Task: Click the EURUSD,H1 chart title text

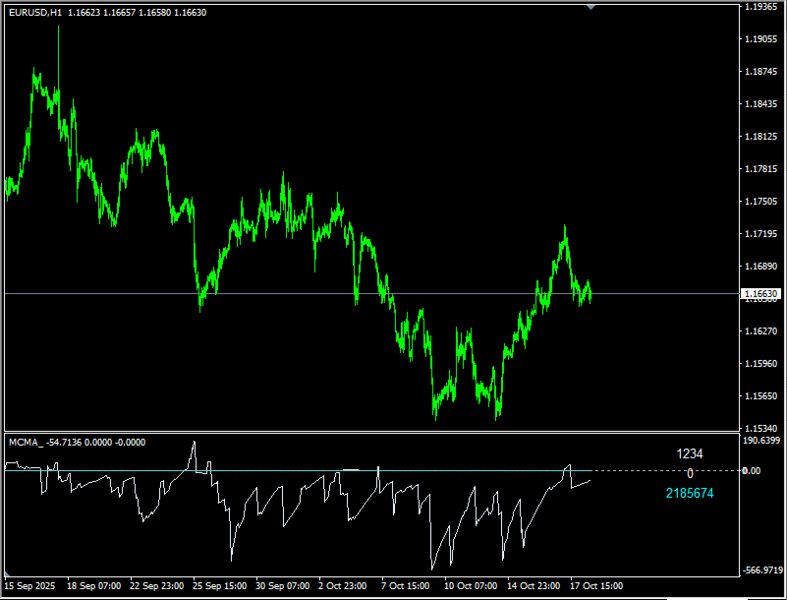Action: pos(35,13)
